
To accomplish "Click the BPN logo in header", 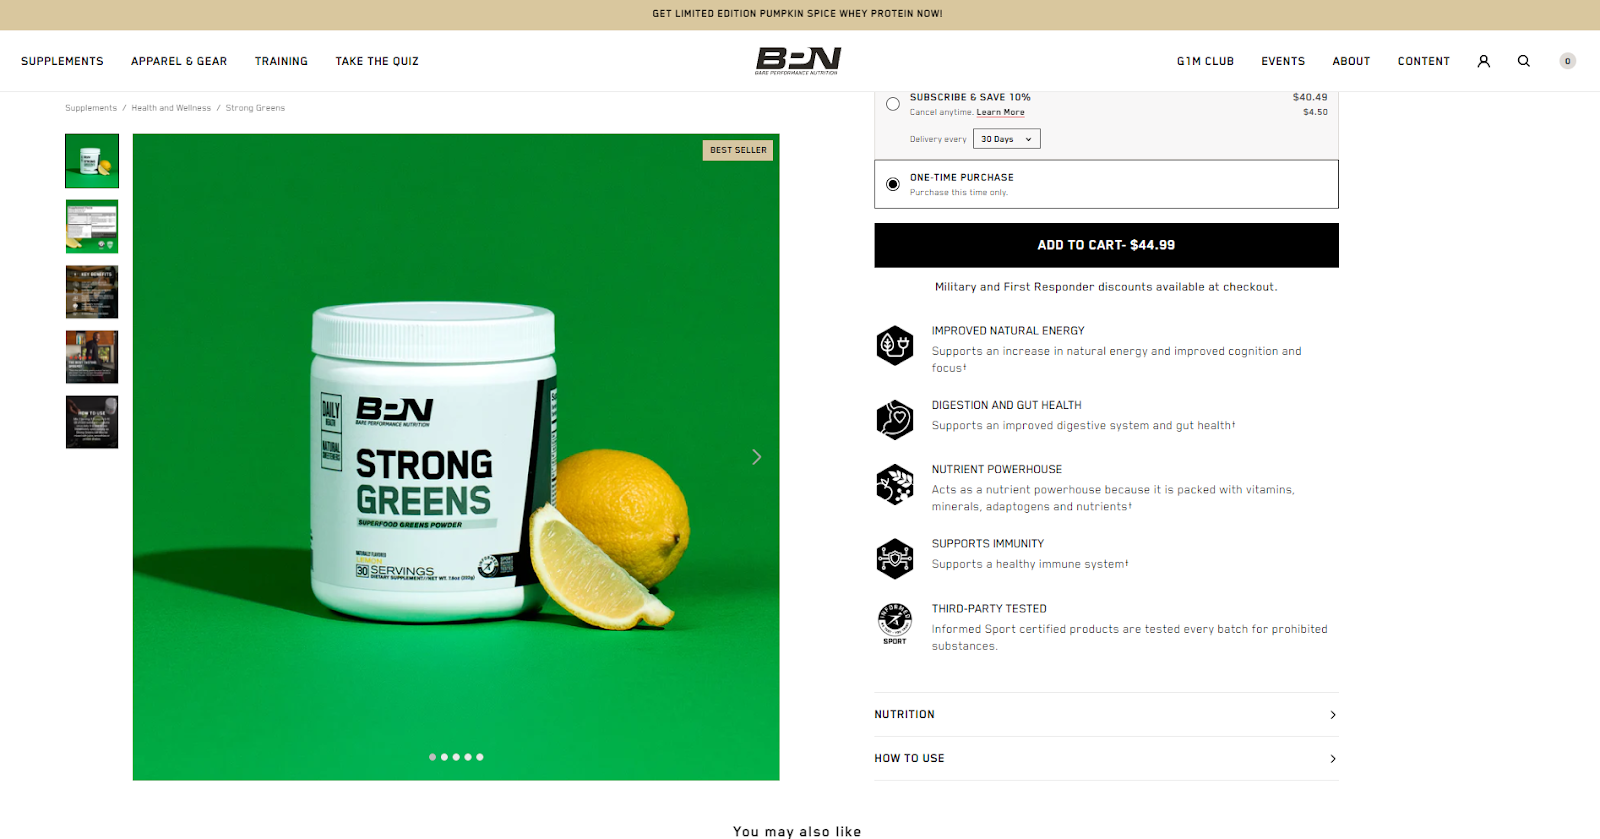I will point(798,61).
